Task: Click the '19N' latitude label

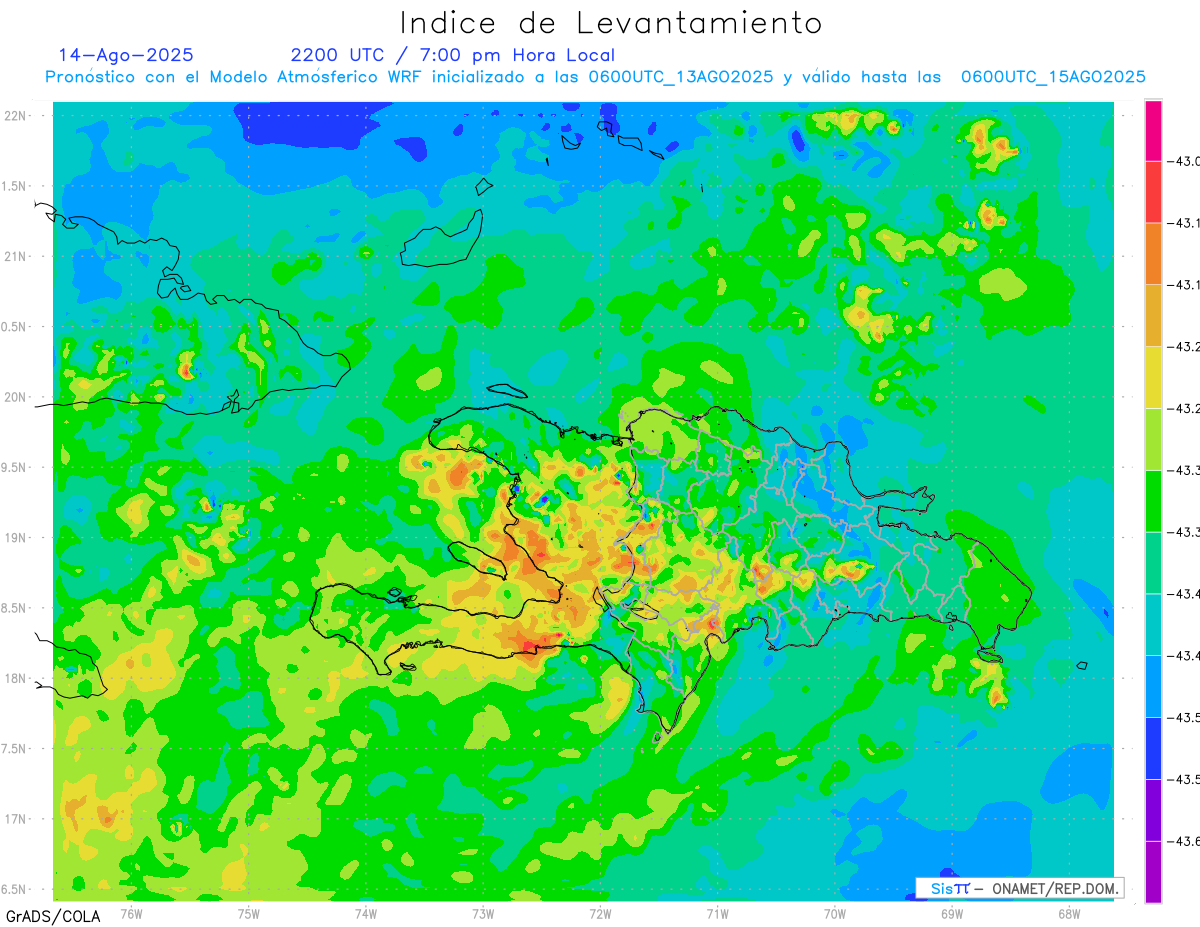Action: pos(14,537)
